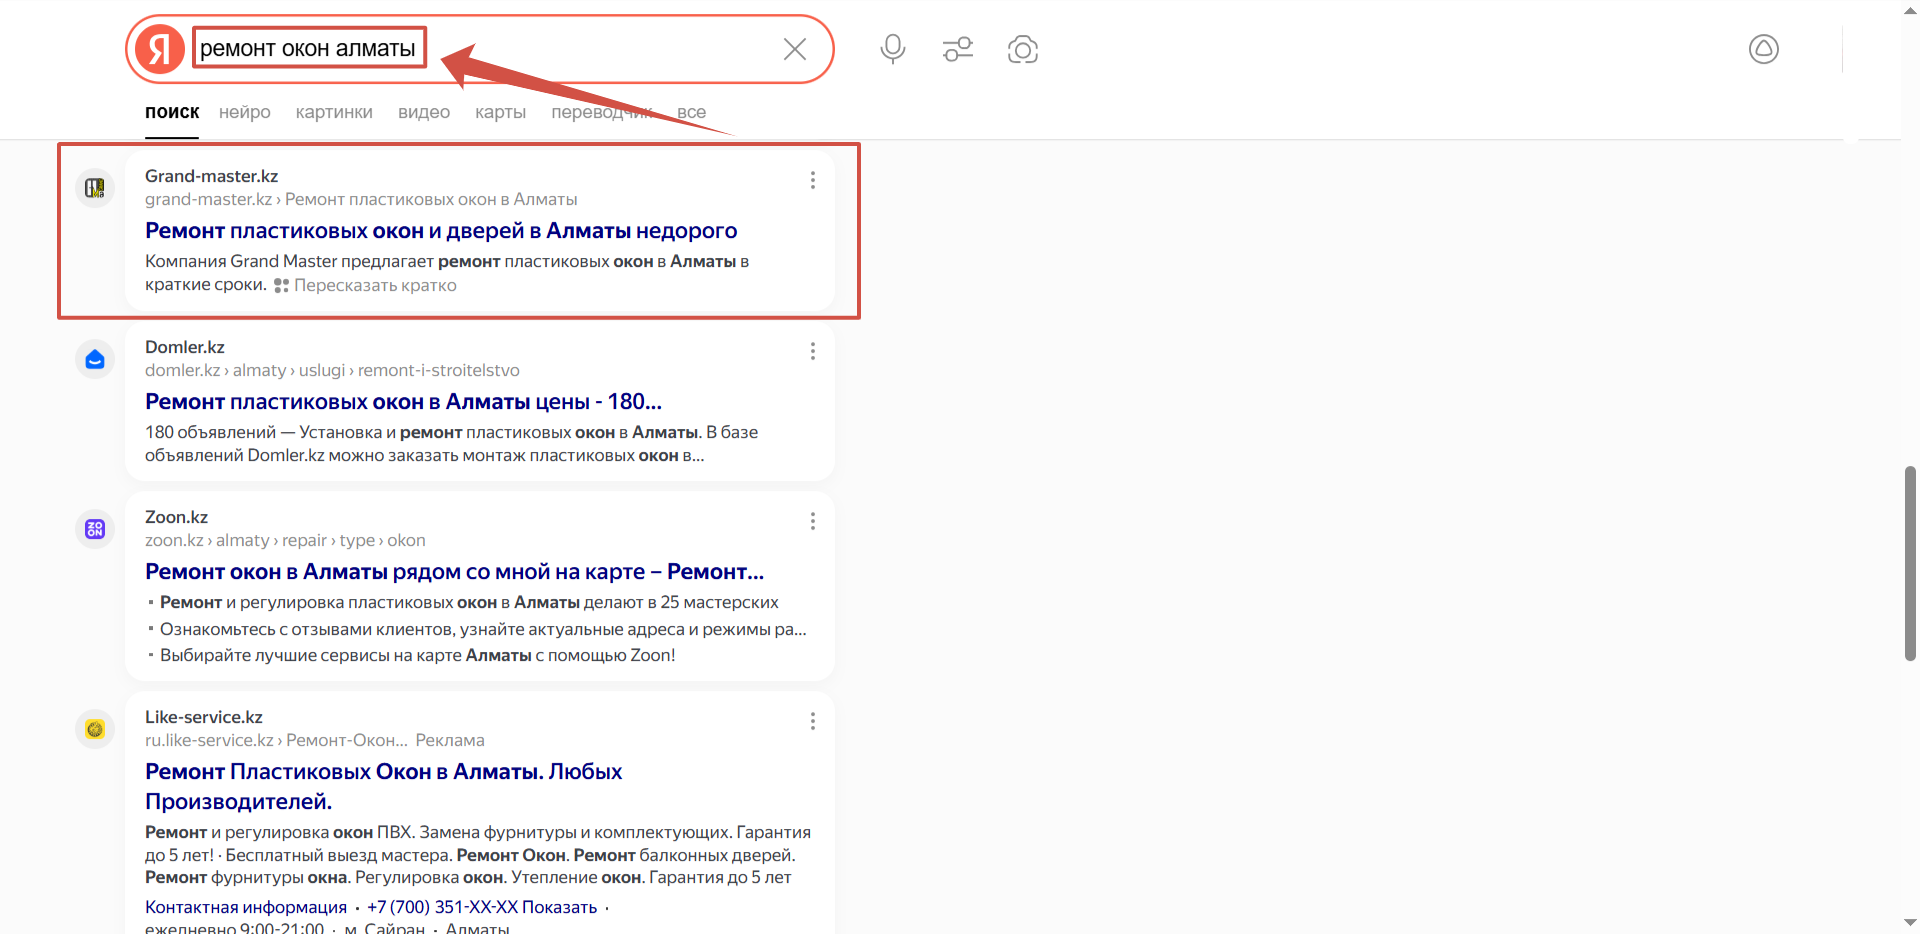This screenshot has width=1920, height=934.
Task: Switch to the нейро tab
Action: (x=245, y=112)
